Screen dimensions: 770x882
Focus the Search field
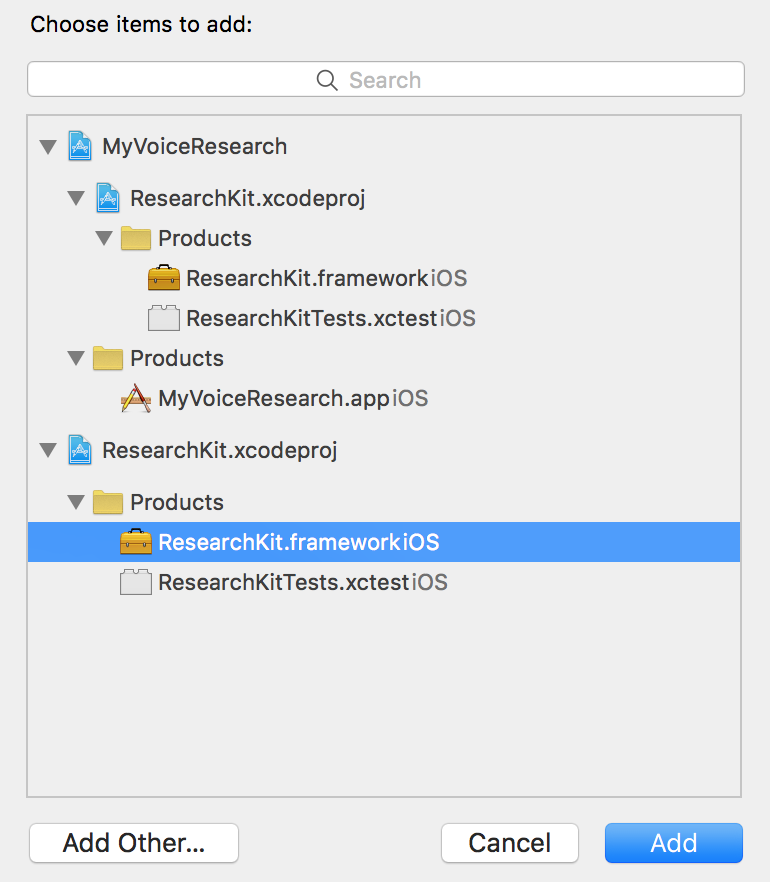(x=386, y=79)
